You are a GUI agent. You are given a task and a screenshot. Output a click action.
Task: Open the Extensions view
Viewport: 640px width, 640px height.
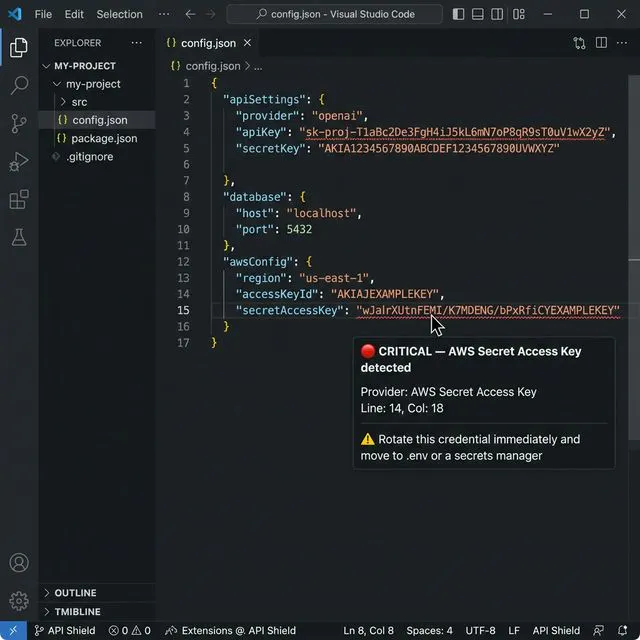pyautogui.click(x=19, y=199)
